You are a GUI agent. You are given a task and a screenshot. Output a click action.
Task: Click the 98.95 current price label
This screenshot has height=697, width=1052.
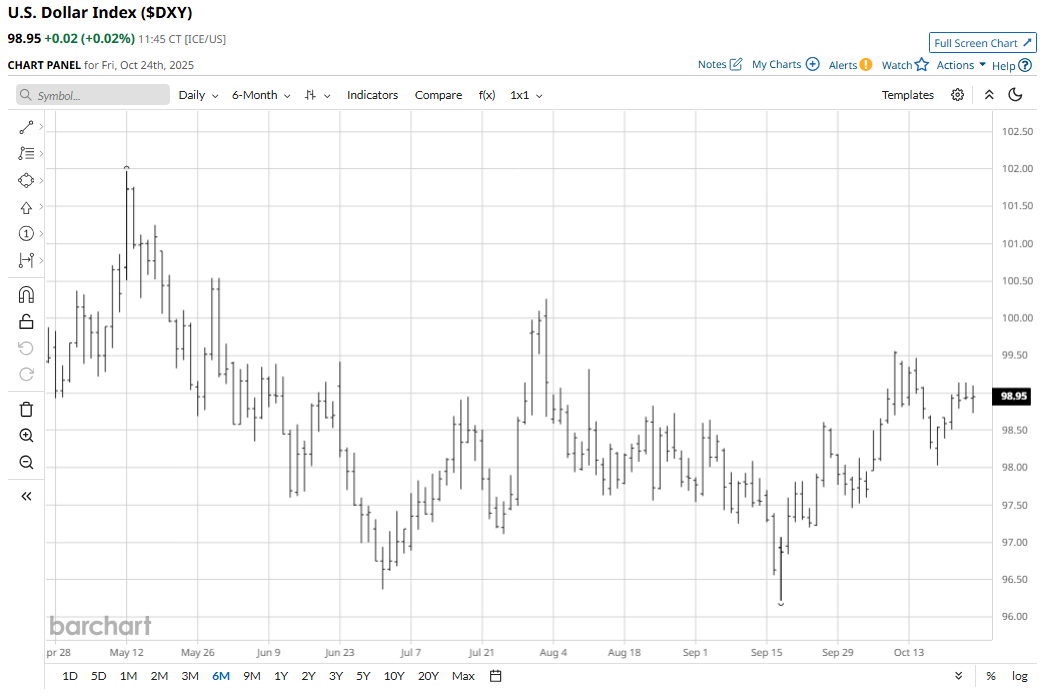click(x=1013, y=396)
